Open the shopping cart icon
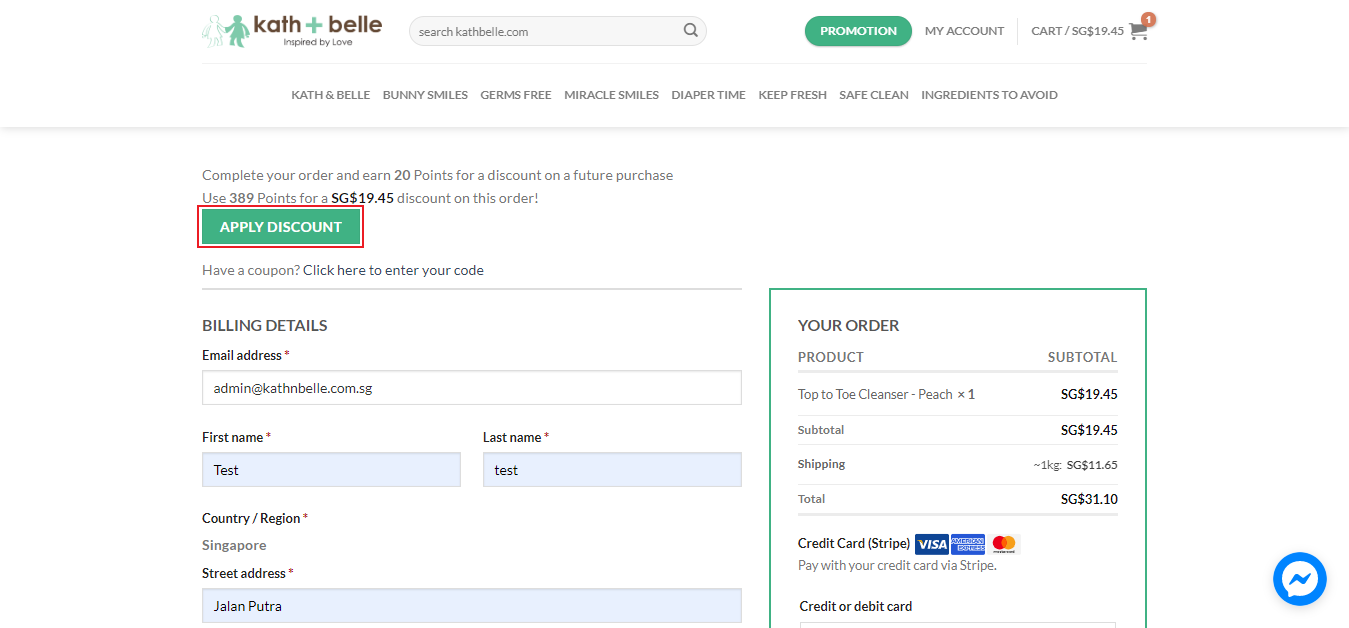This screenshot has width=1349, height=628. pyautogui.click(x=1138, y=31)
